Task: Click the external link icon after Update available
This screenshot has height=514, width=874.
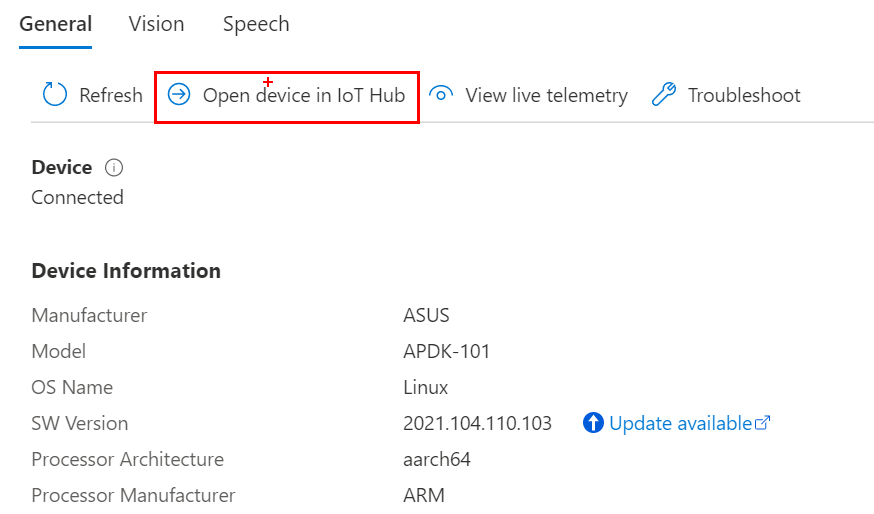Action: [x=763, y=423]
